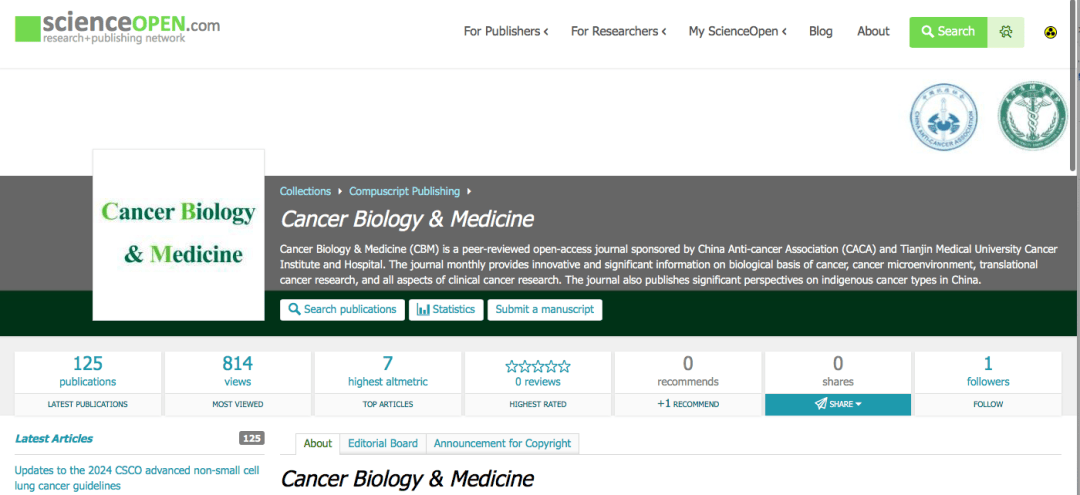The image size is (1080, 495).
Task: Go to the Compuscript Publishing breadcrumb
Action: (x=404, y=191)
